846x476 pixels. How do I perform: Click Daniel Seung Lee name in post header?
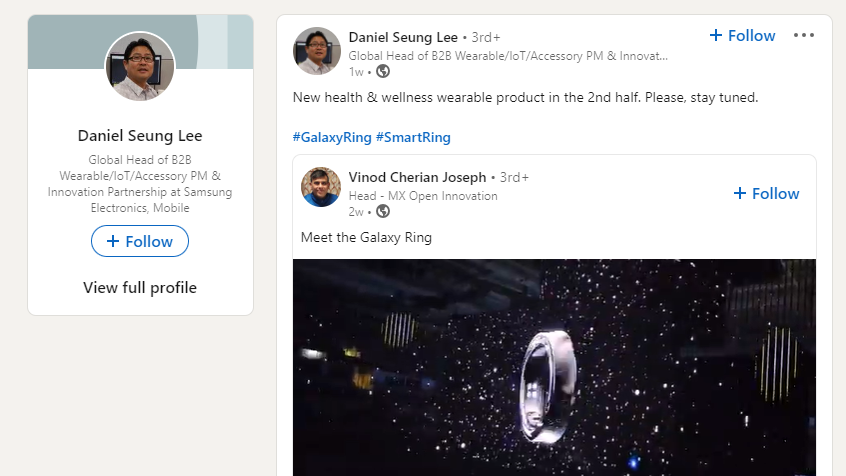[403, 38]
